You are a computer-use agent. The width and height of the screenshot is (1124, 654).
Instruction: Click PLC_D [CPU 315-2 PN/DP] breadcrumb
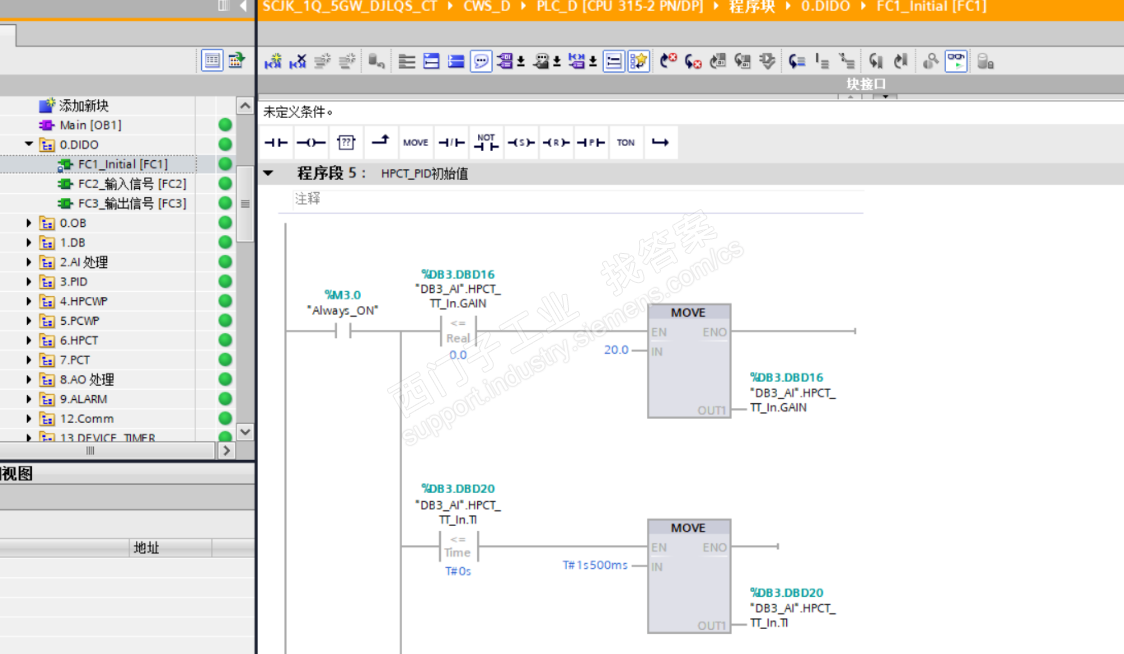click(x=620, y=6)
